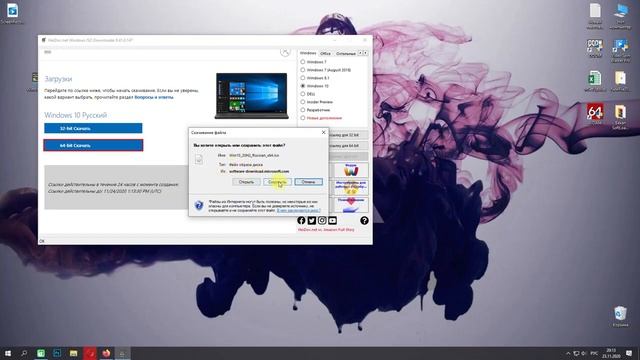Select the Insider Preview radio button
The width and height of the screenshot is (640, 360).
point(303,102)
